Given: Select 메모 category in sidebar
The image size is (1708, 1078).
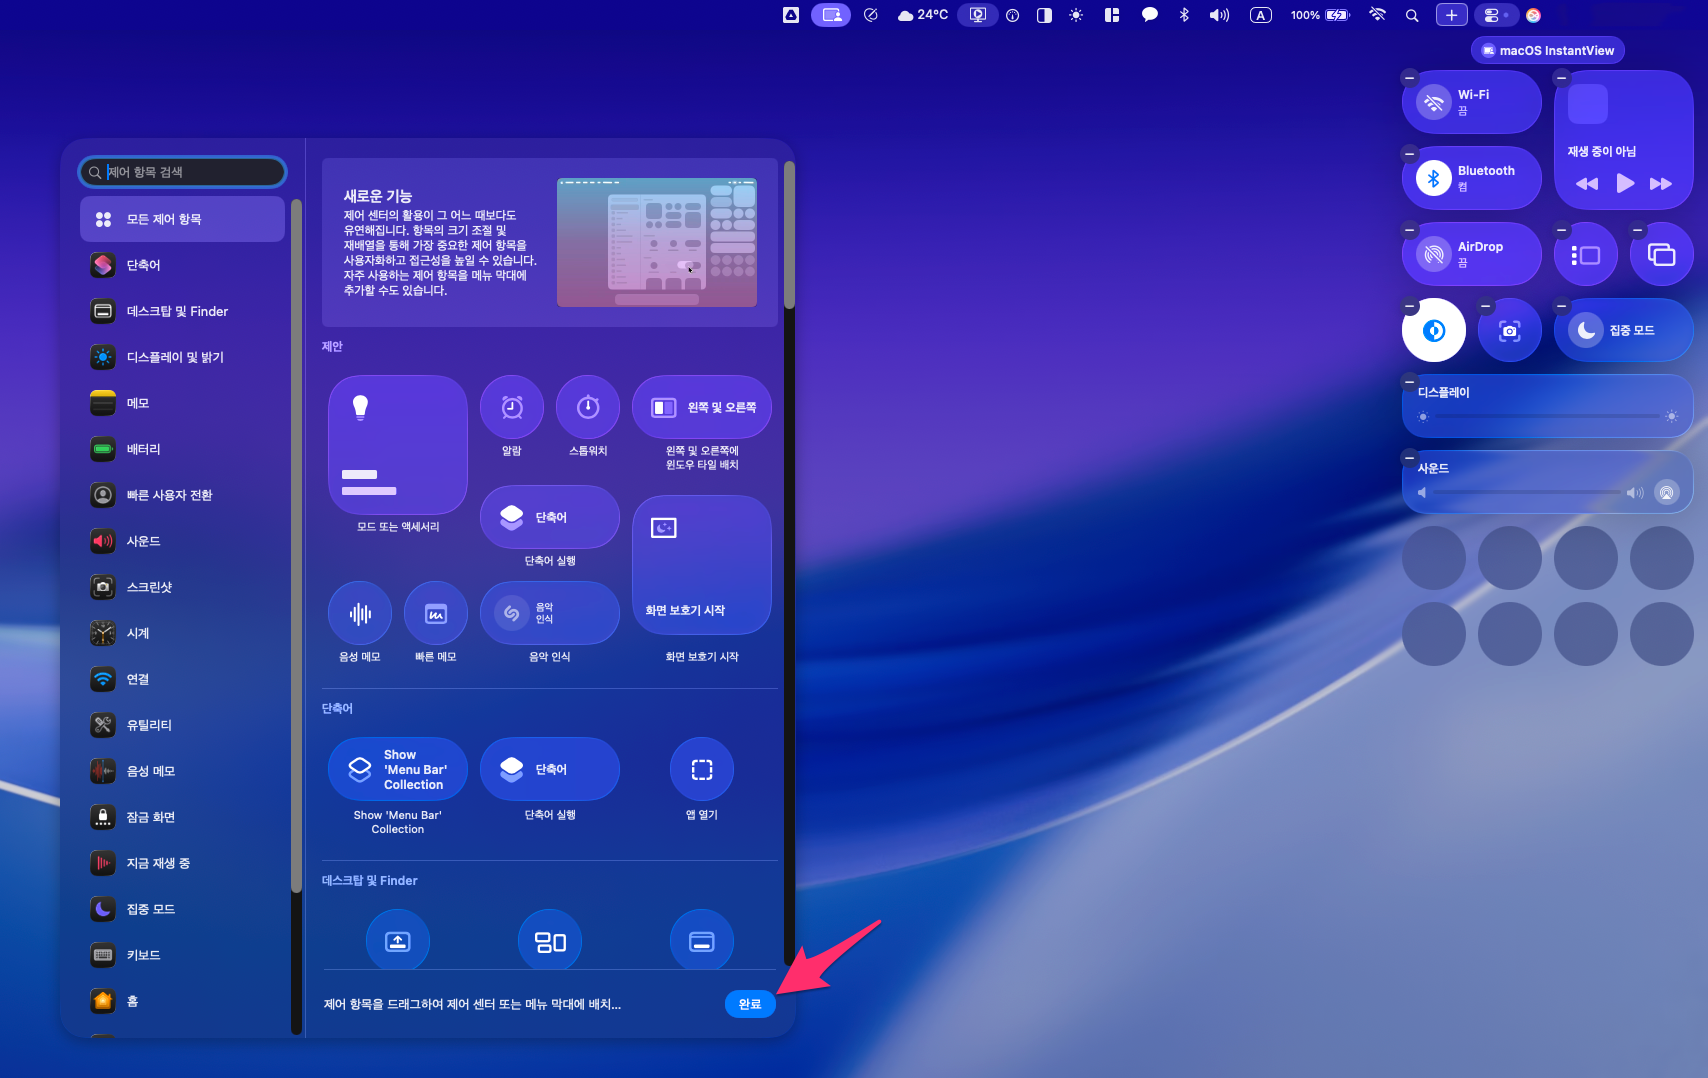Looking at the screenshot, I should pos(182,403).
